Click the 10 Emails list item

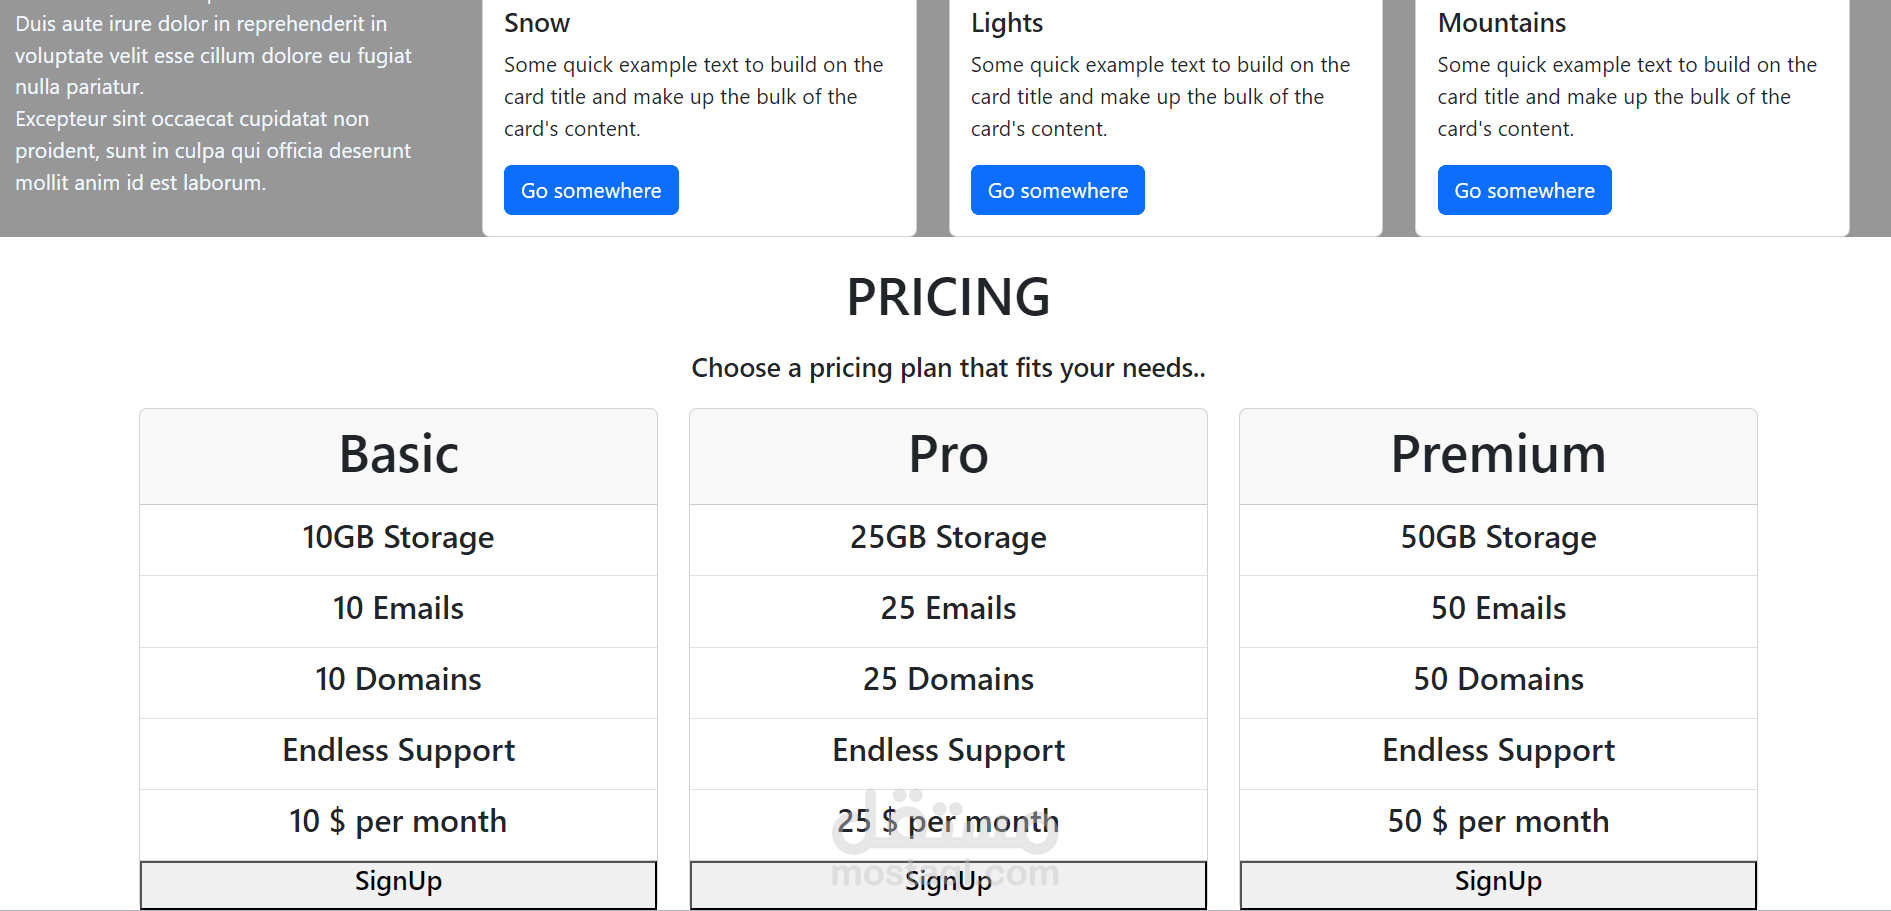398,609
